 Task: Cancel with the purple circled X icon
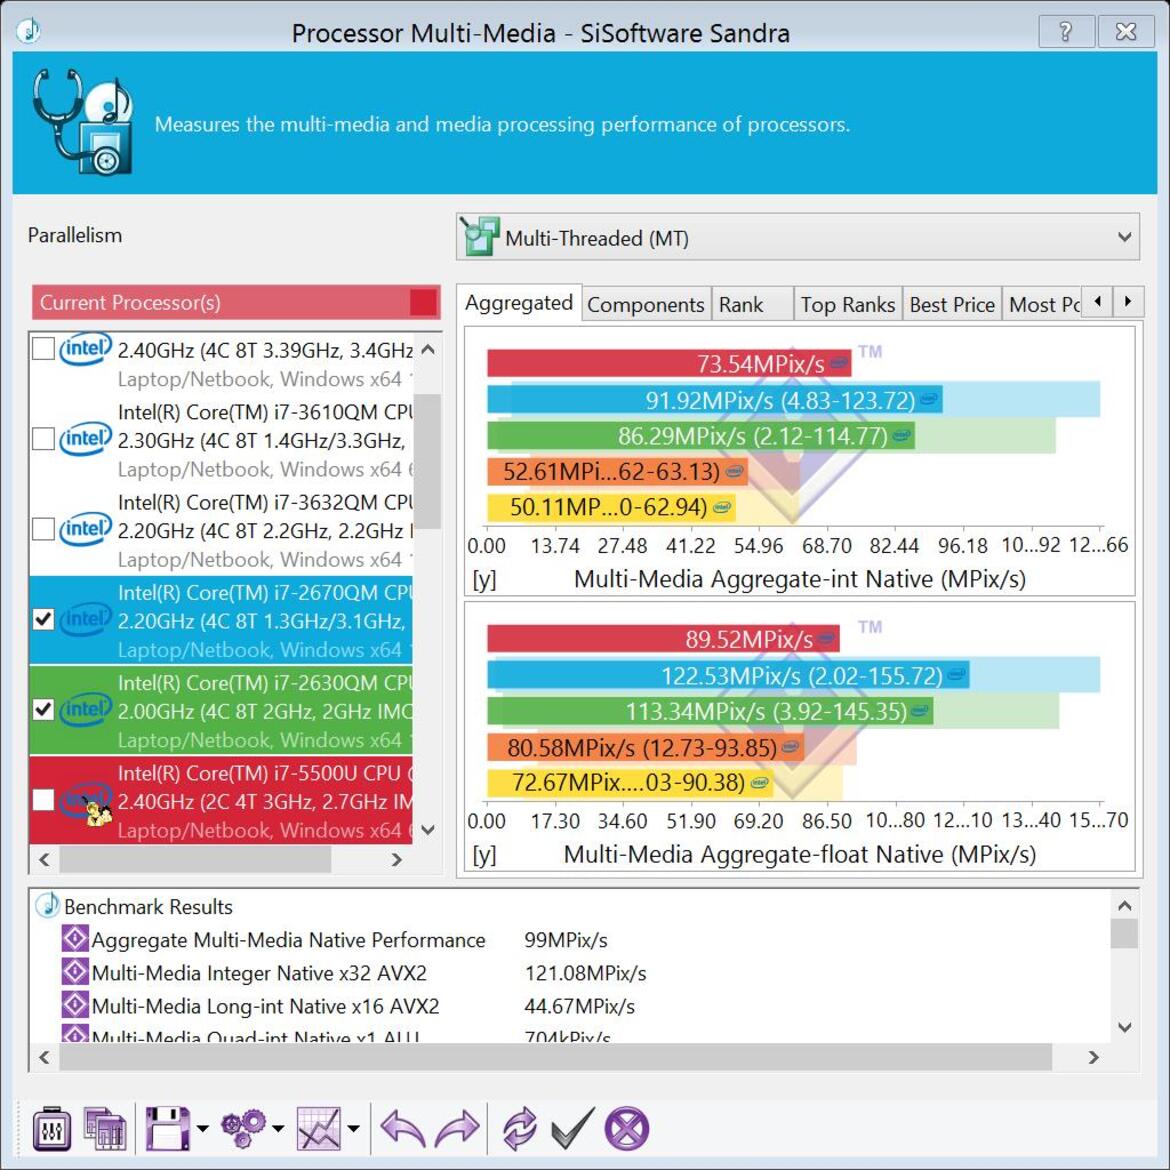627,1128
